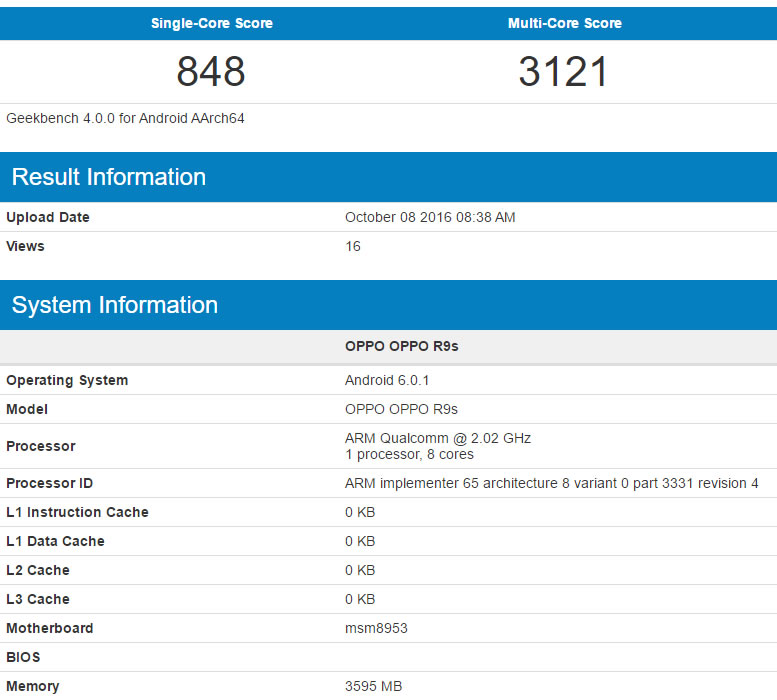Select the single-core score value 848
Viewport: 777px width, 700px height.
tap(211, 72)
